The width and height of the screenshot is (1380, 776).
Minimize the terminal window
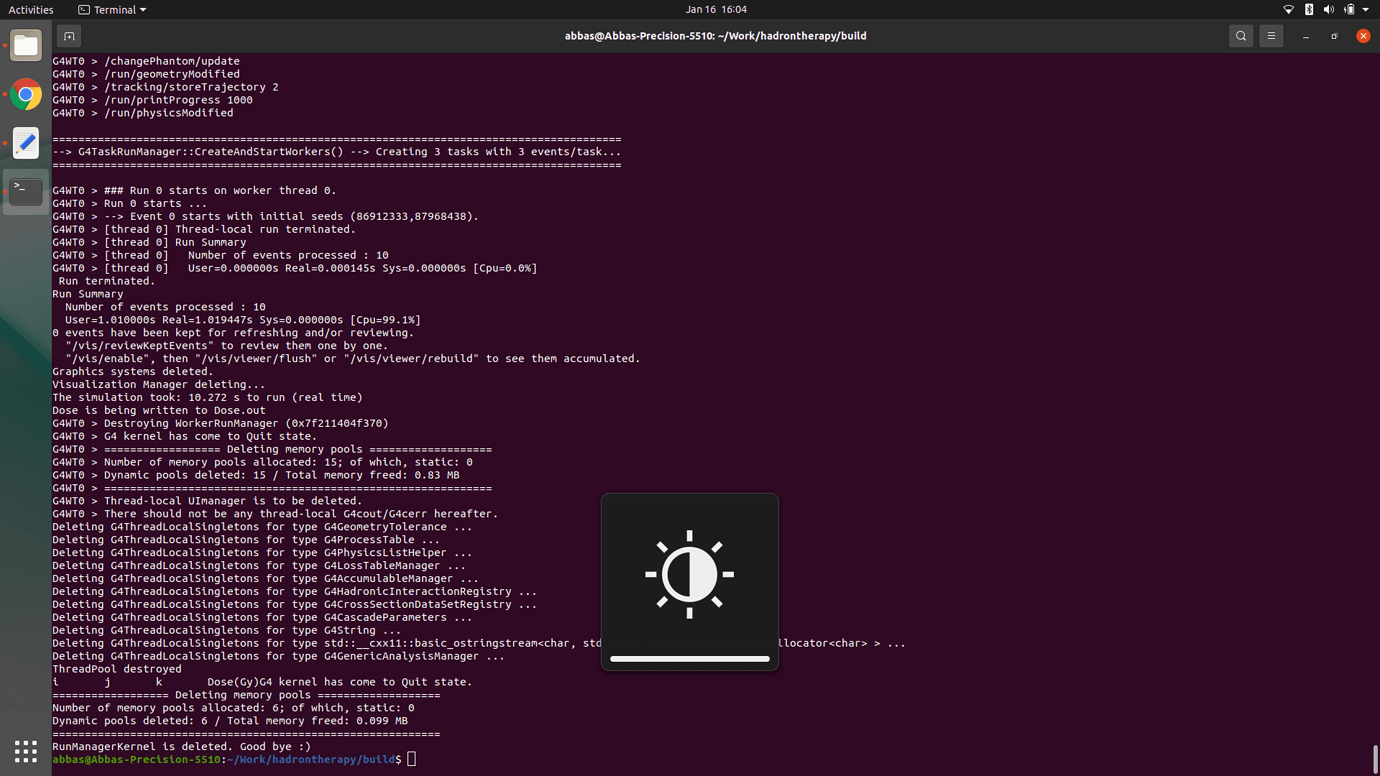[1306, 36]
